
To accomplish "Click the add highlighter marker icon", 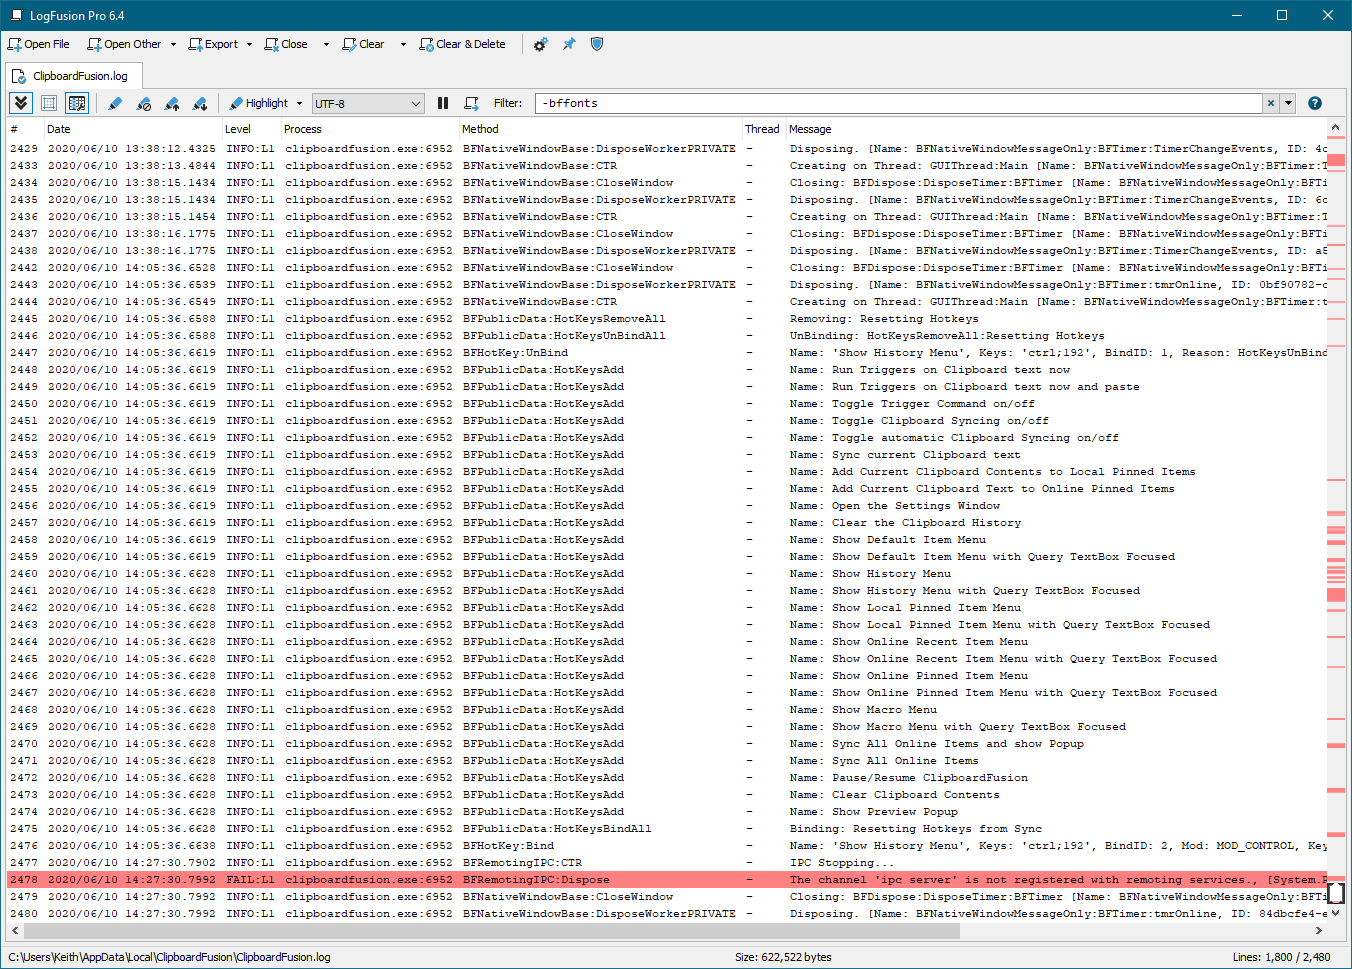I will click(x=115, y=103).
